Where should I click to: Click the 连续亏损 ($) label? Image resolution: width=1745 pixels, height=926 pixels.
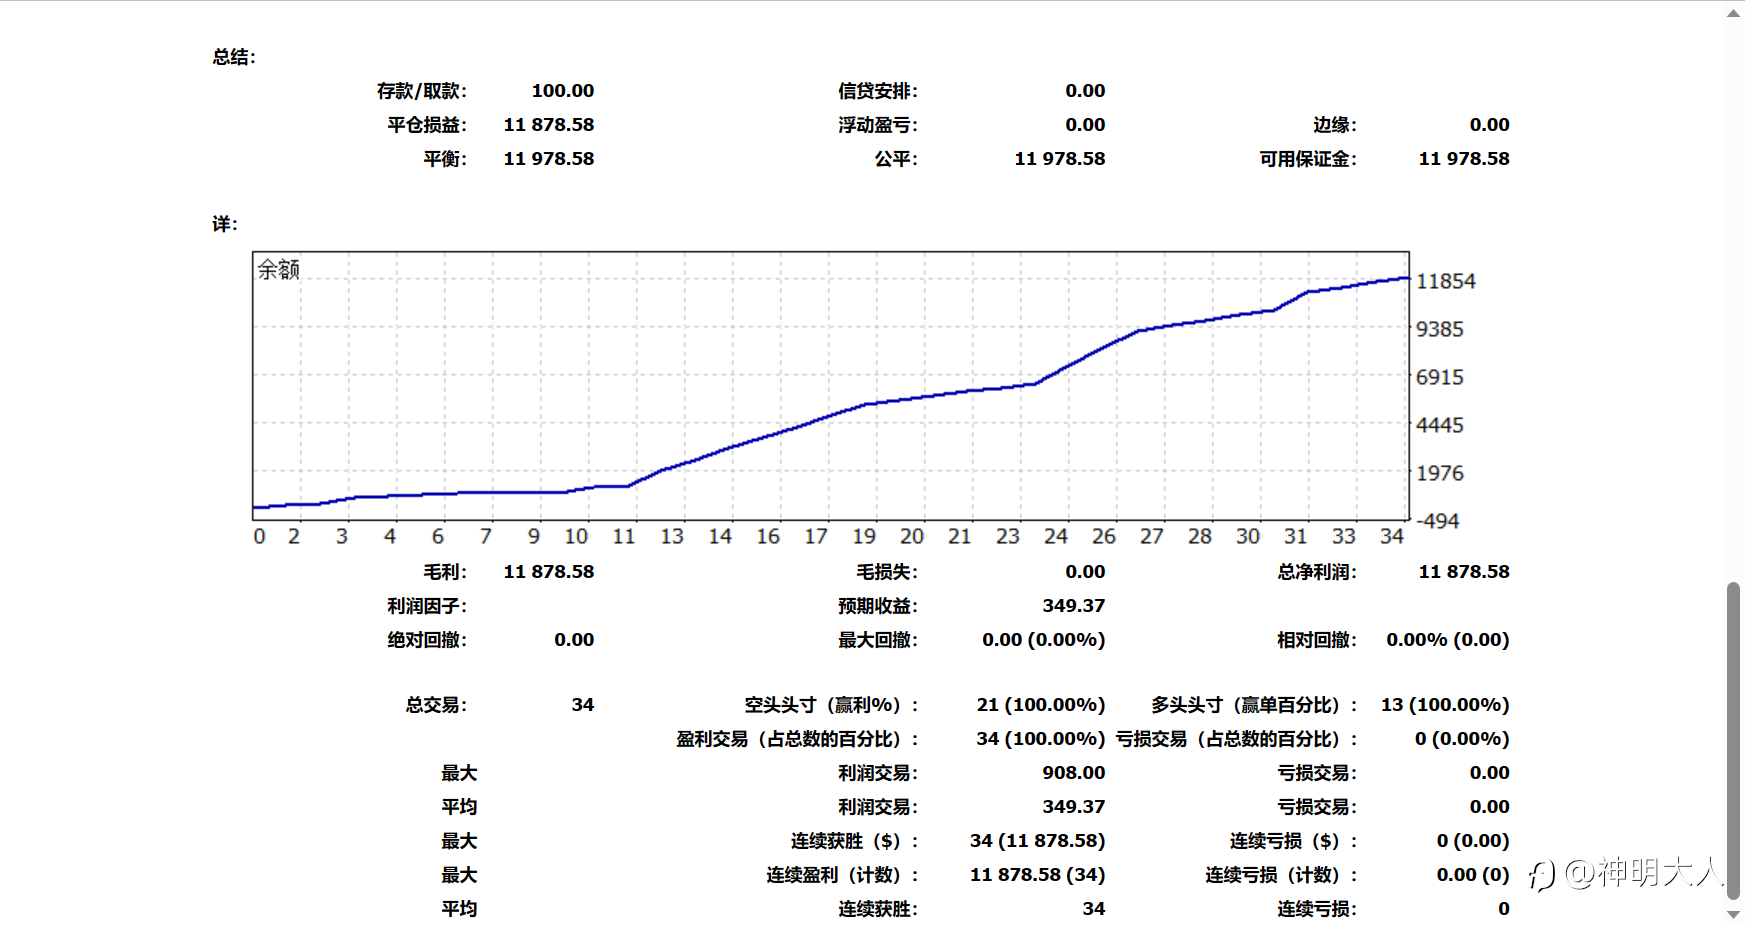tap(1293, 841)
